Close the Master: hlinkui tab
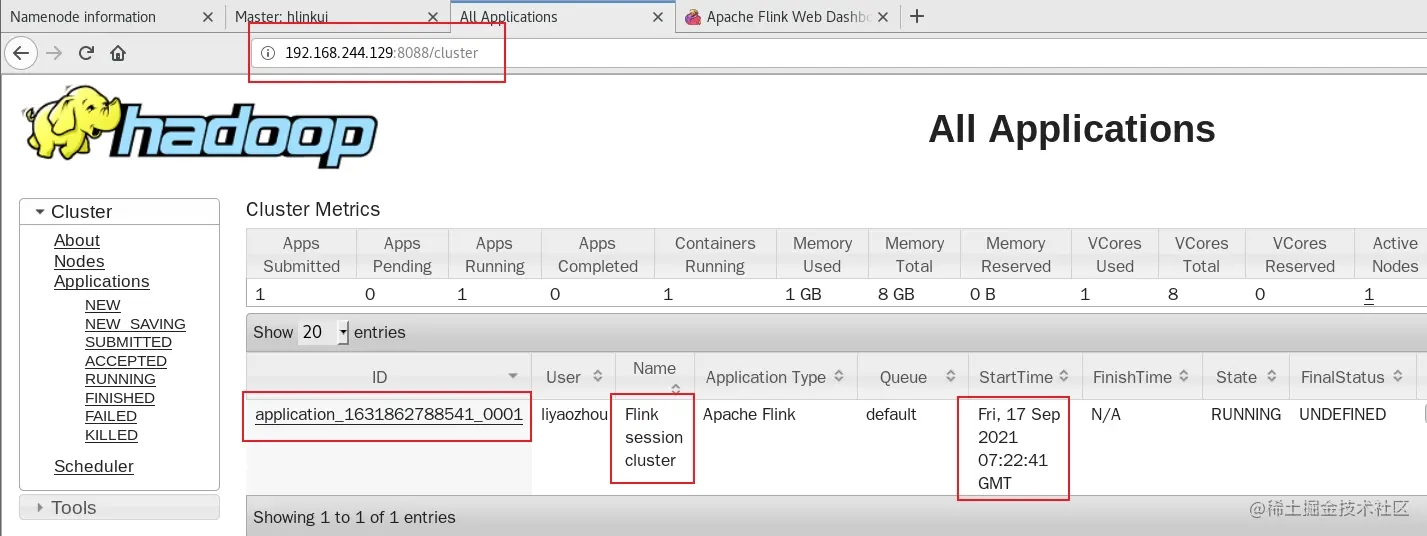 433,17
